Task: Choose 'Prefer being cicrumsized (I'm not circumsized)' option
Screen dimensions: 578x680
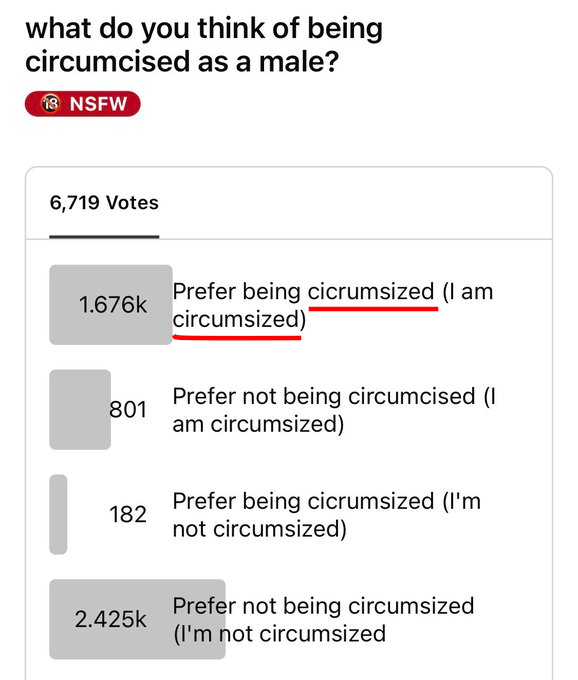Action: pyautogui.click(x=327, y=515)
